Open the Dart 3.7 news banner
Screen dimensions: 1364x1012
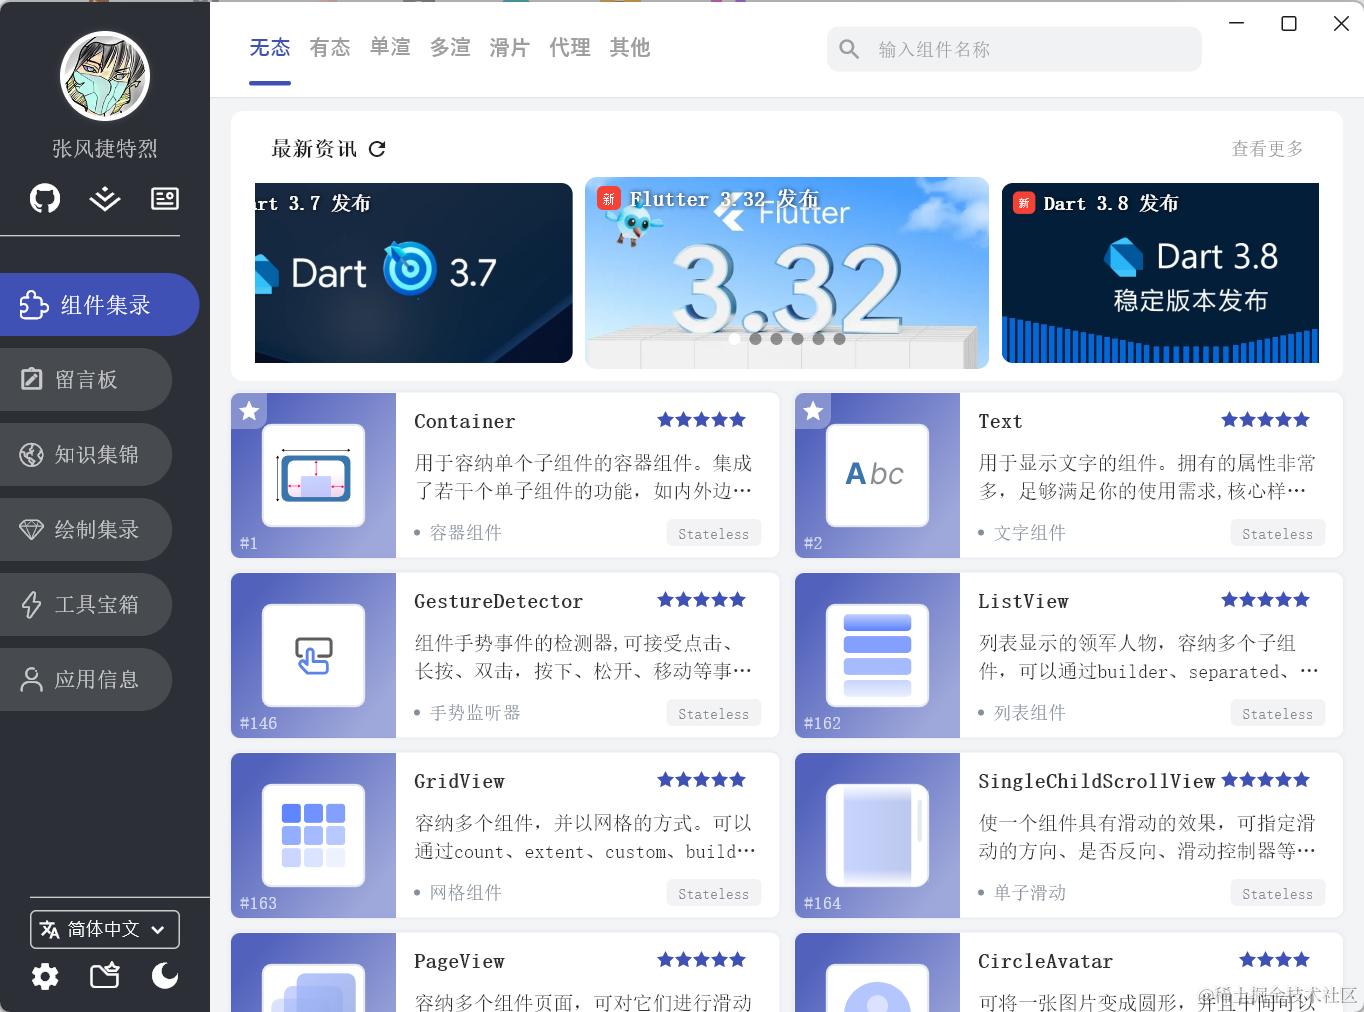[413, 273]
